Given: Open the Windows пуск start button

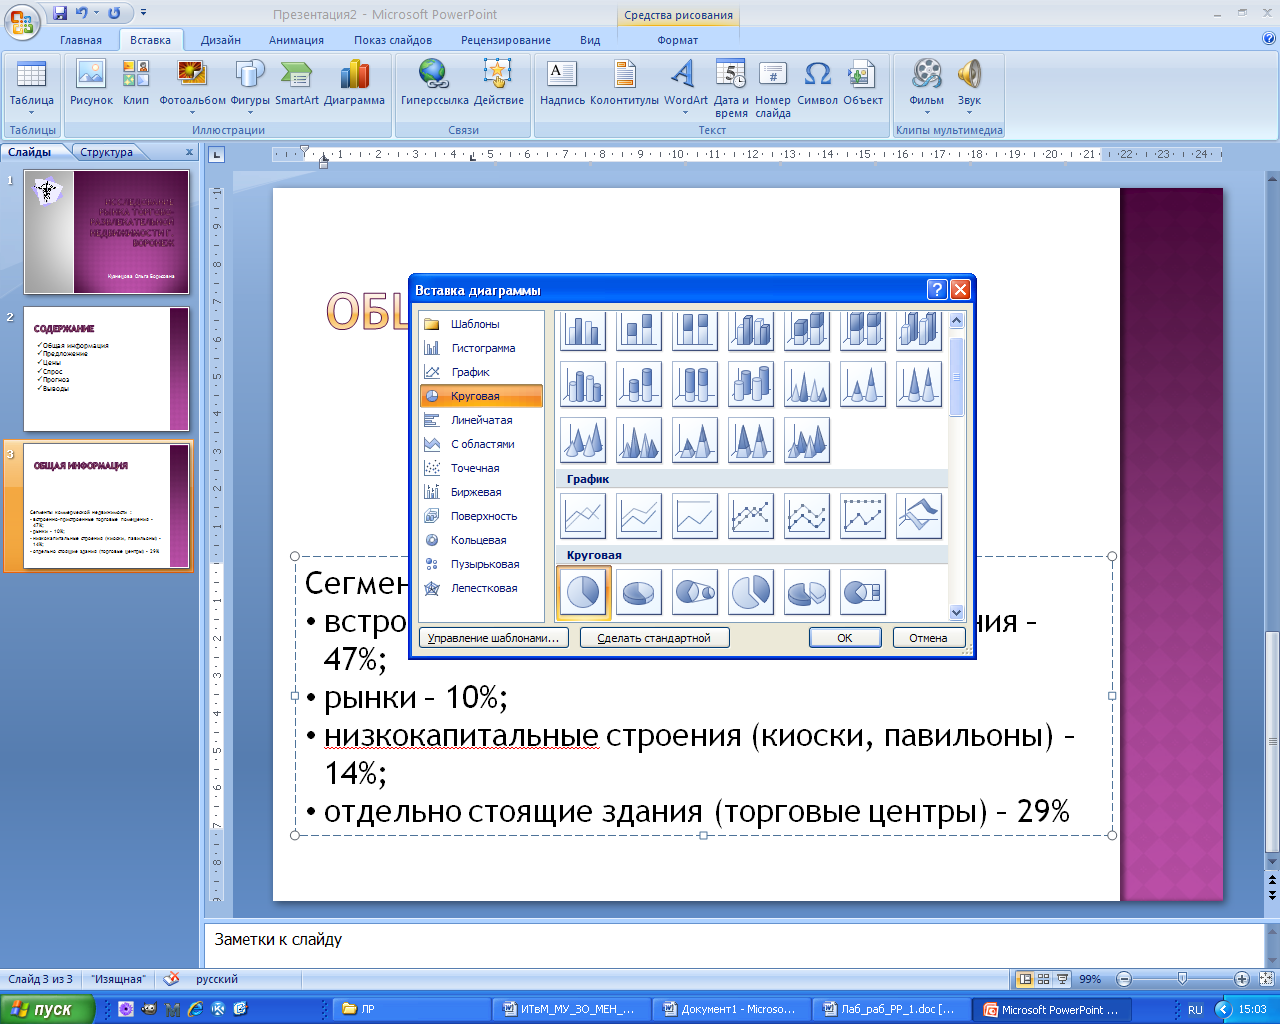Looking at the screenshot, I should point(47,1009).
